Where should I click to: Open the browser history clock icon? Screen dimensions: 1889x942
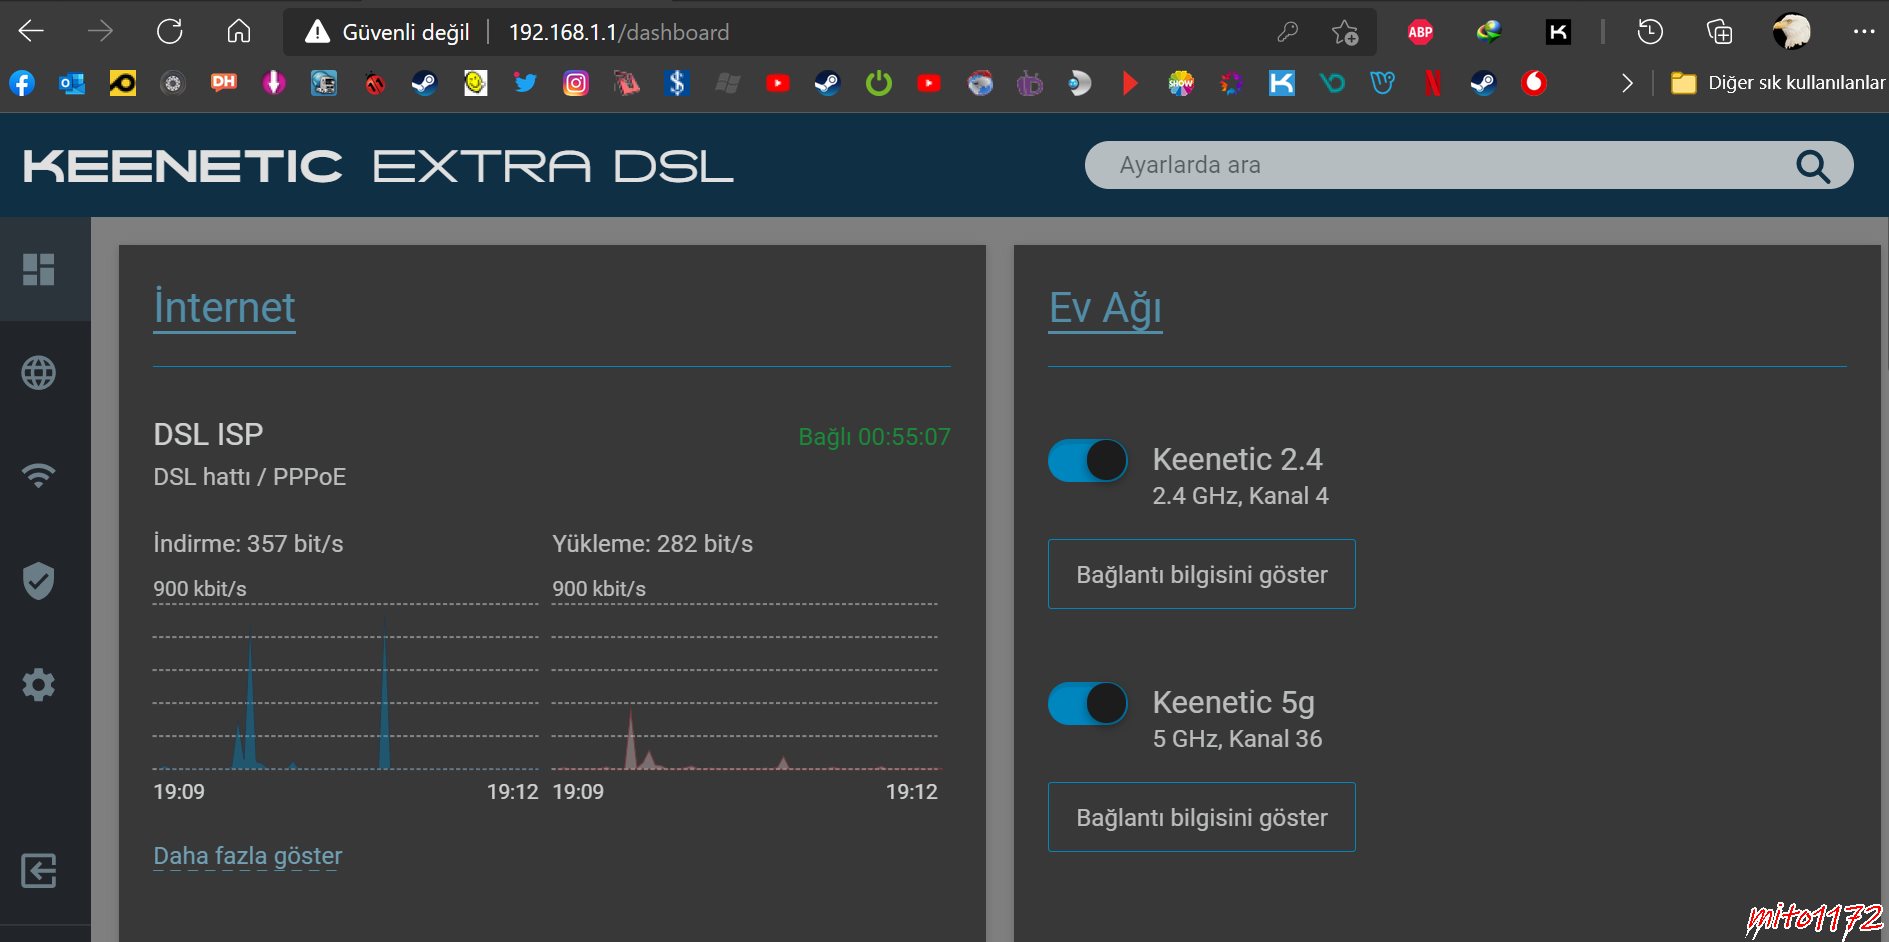(1650, 32)
